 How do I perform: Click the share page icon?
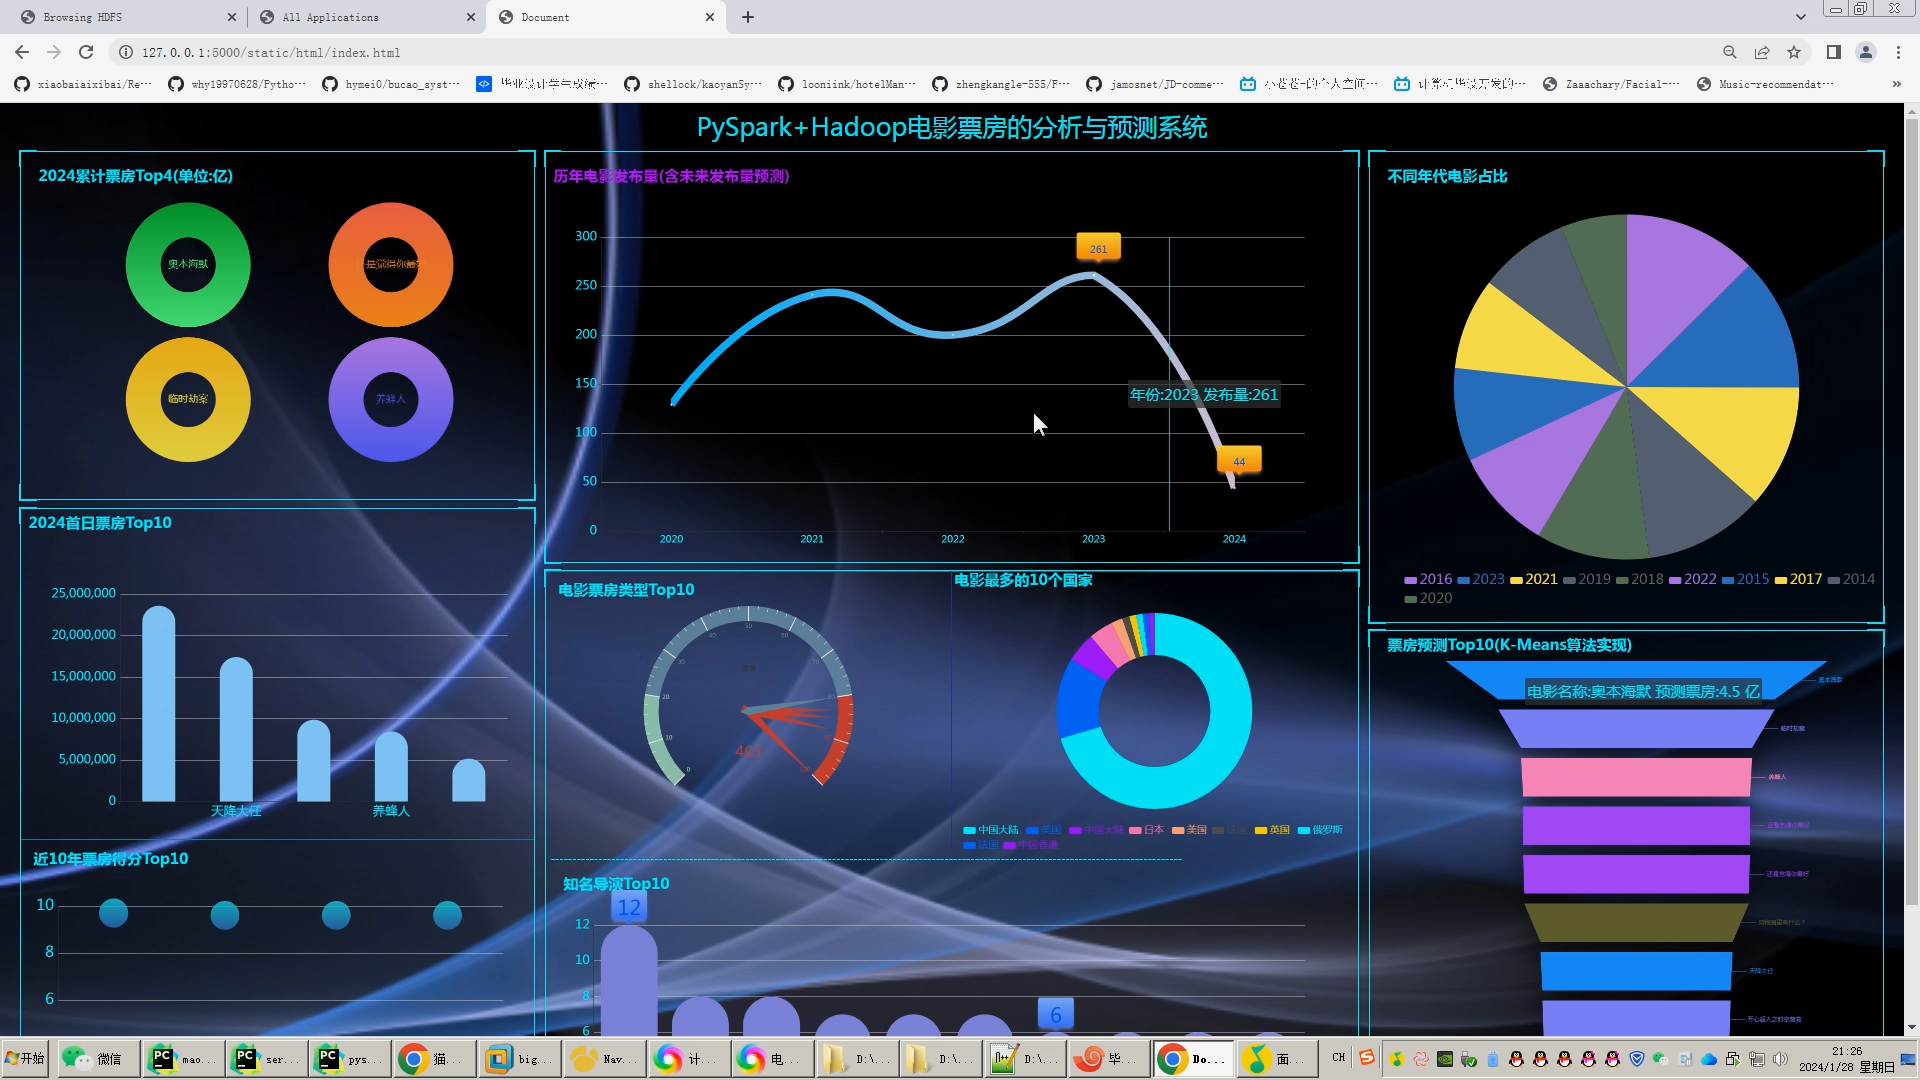(1762, 52)
